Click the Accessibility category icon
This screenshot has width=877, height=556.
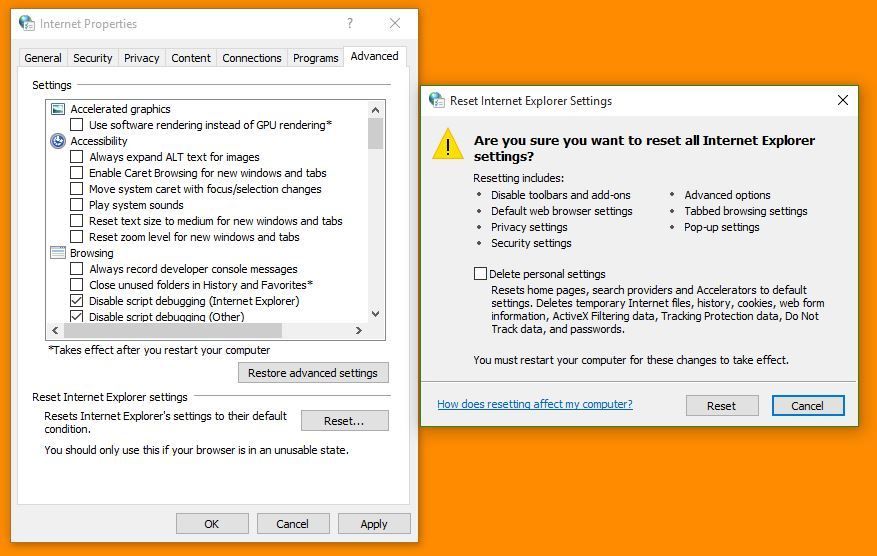[58, 141]
